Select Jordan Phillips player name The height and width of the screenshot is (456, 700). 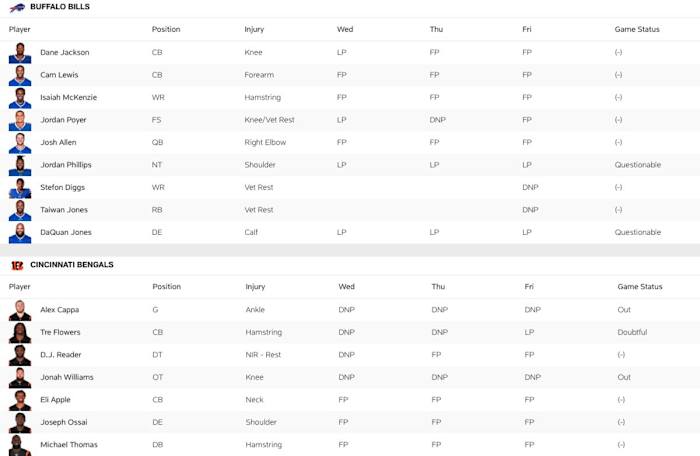pos(66,165)
